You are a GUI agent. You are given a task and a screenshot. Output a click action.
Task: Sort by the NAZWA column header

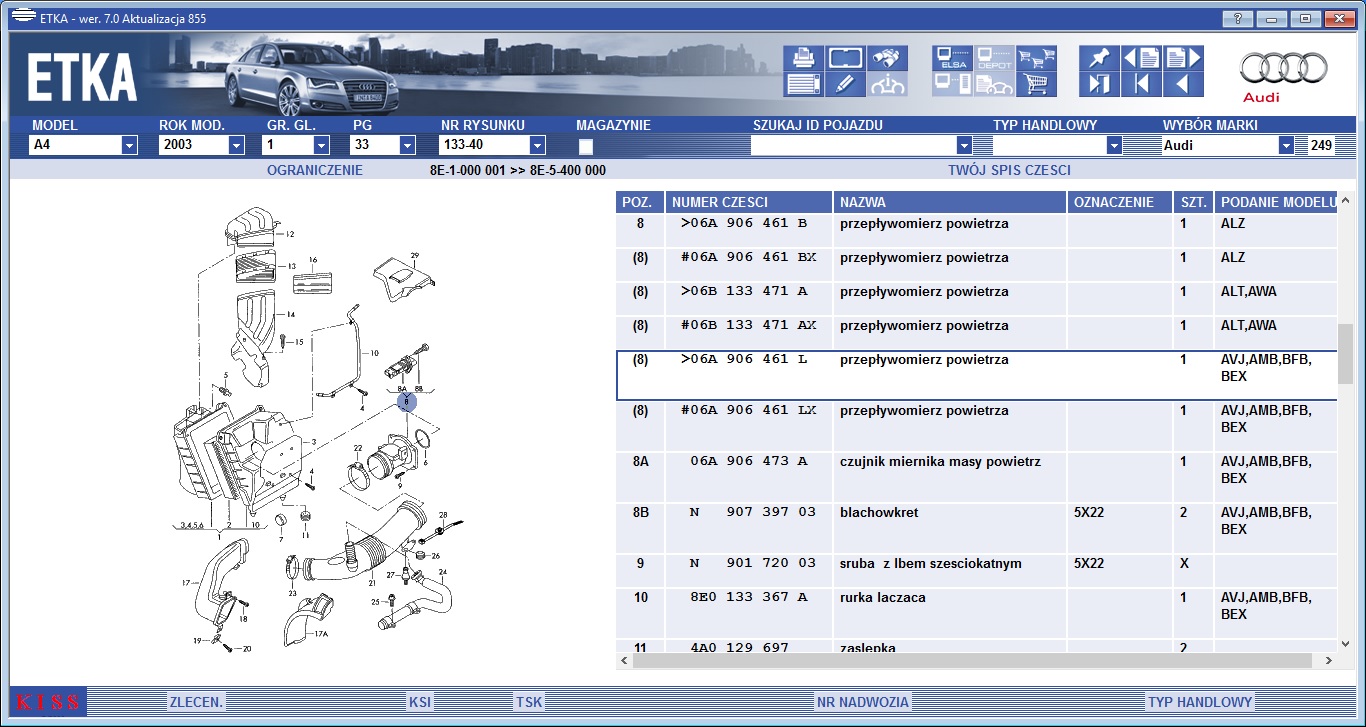tap(950, 202)
